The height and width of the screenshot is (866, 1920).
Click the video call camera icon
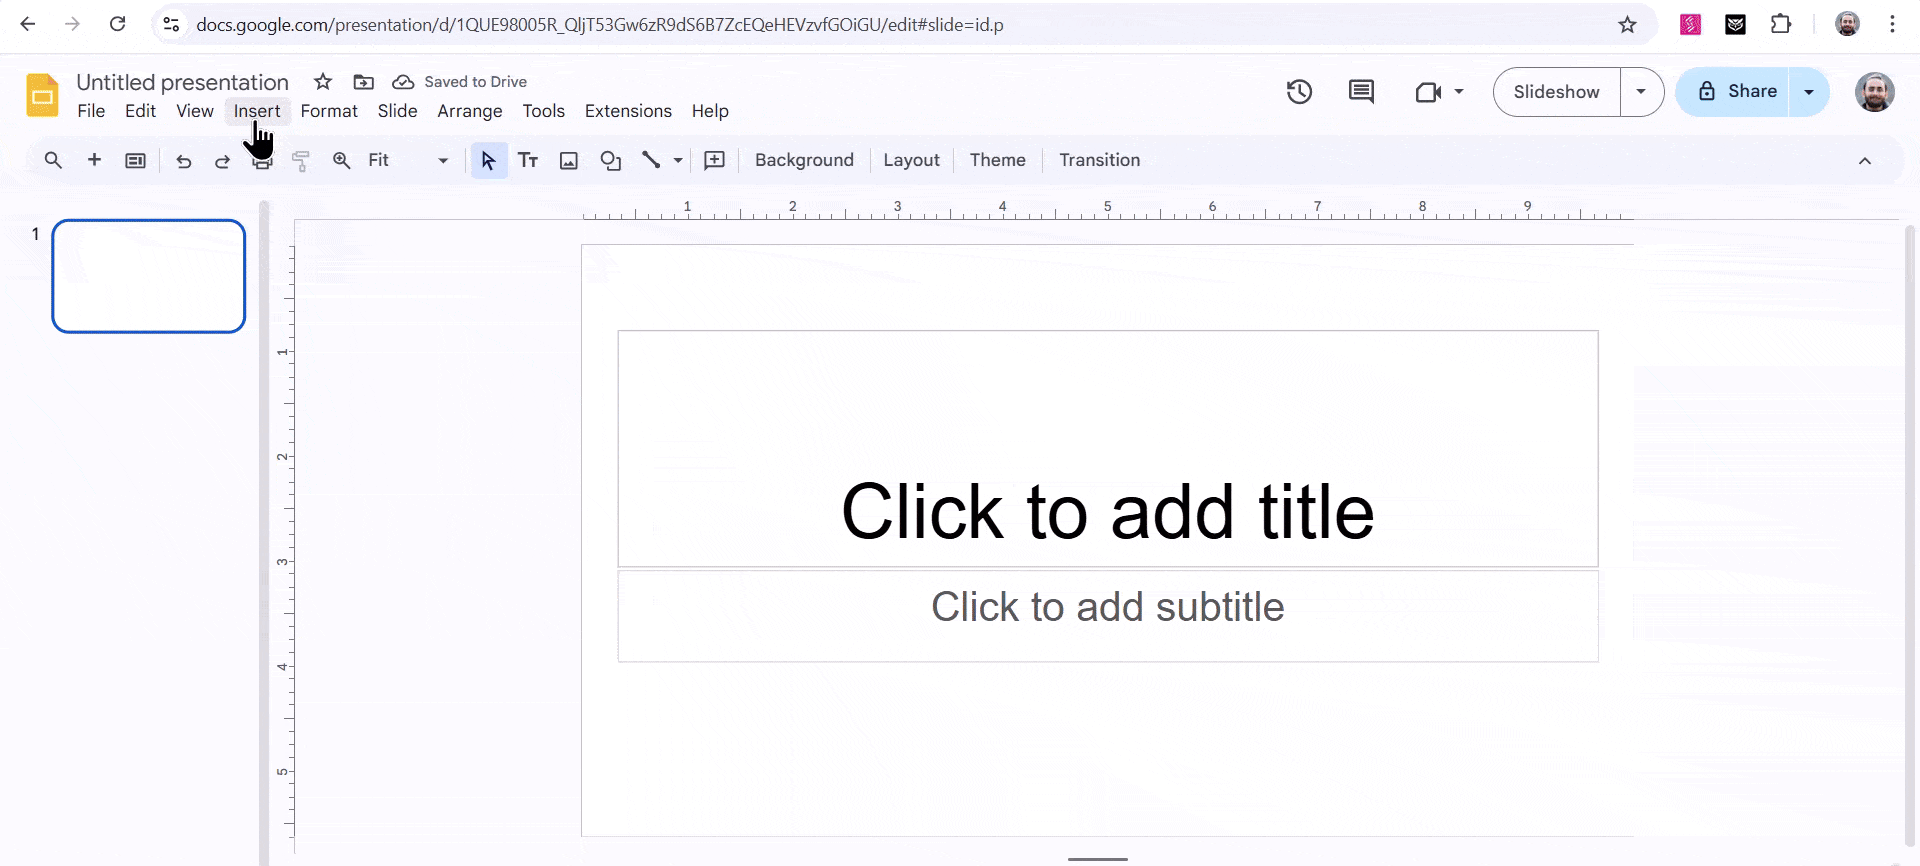[x=1428, y=92]
